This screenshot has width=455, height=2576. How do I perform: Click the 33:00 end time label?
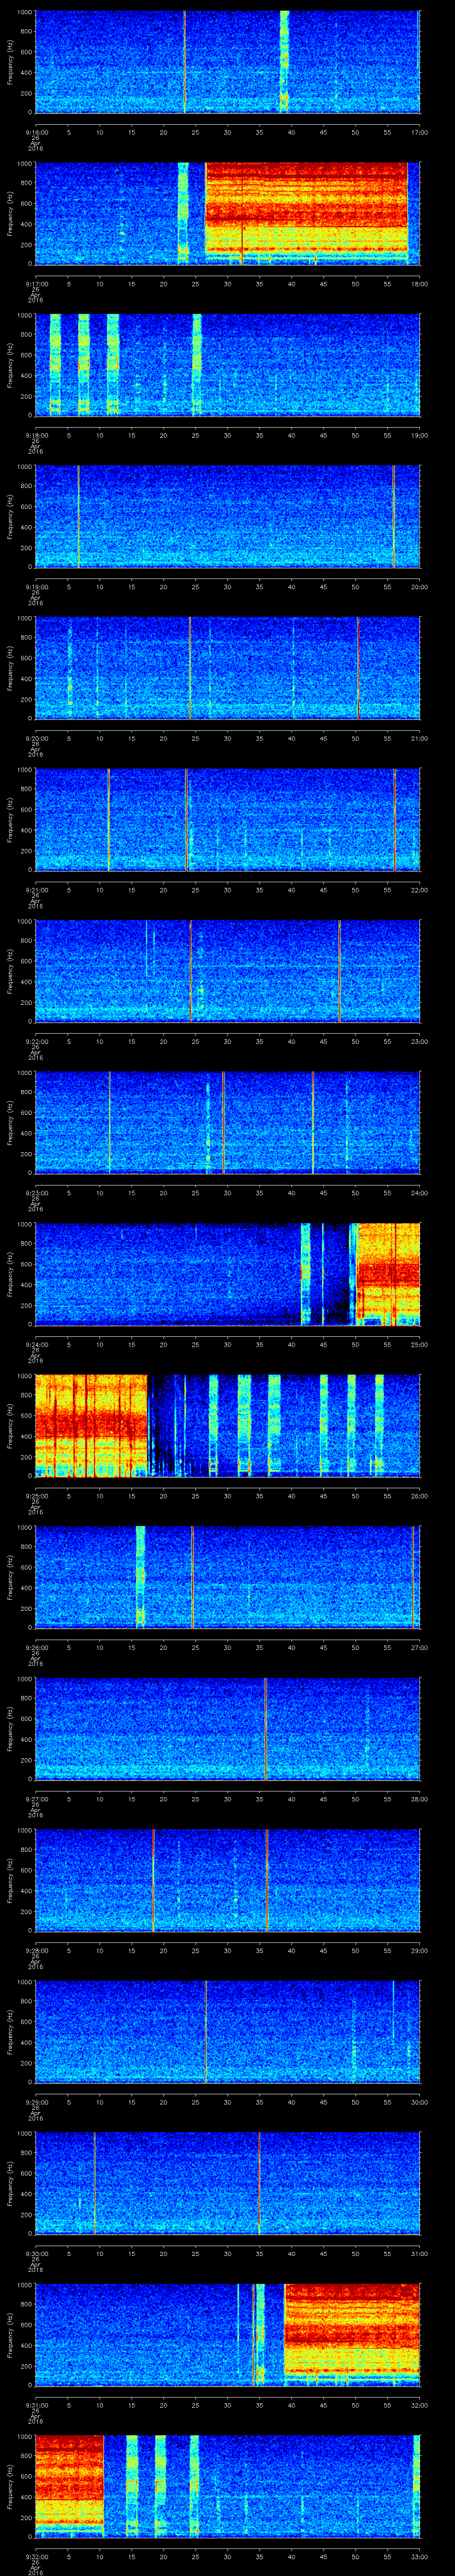point(420,2557)
